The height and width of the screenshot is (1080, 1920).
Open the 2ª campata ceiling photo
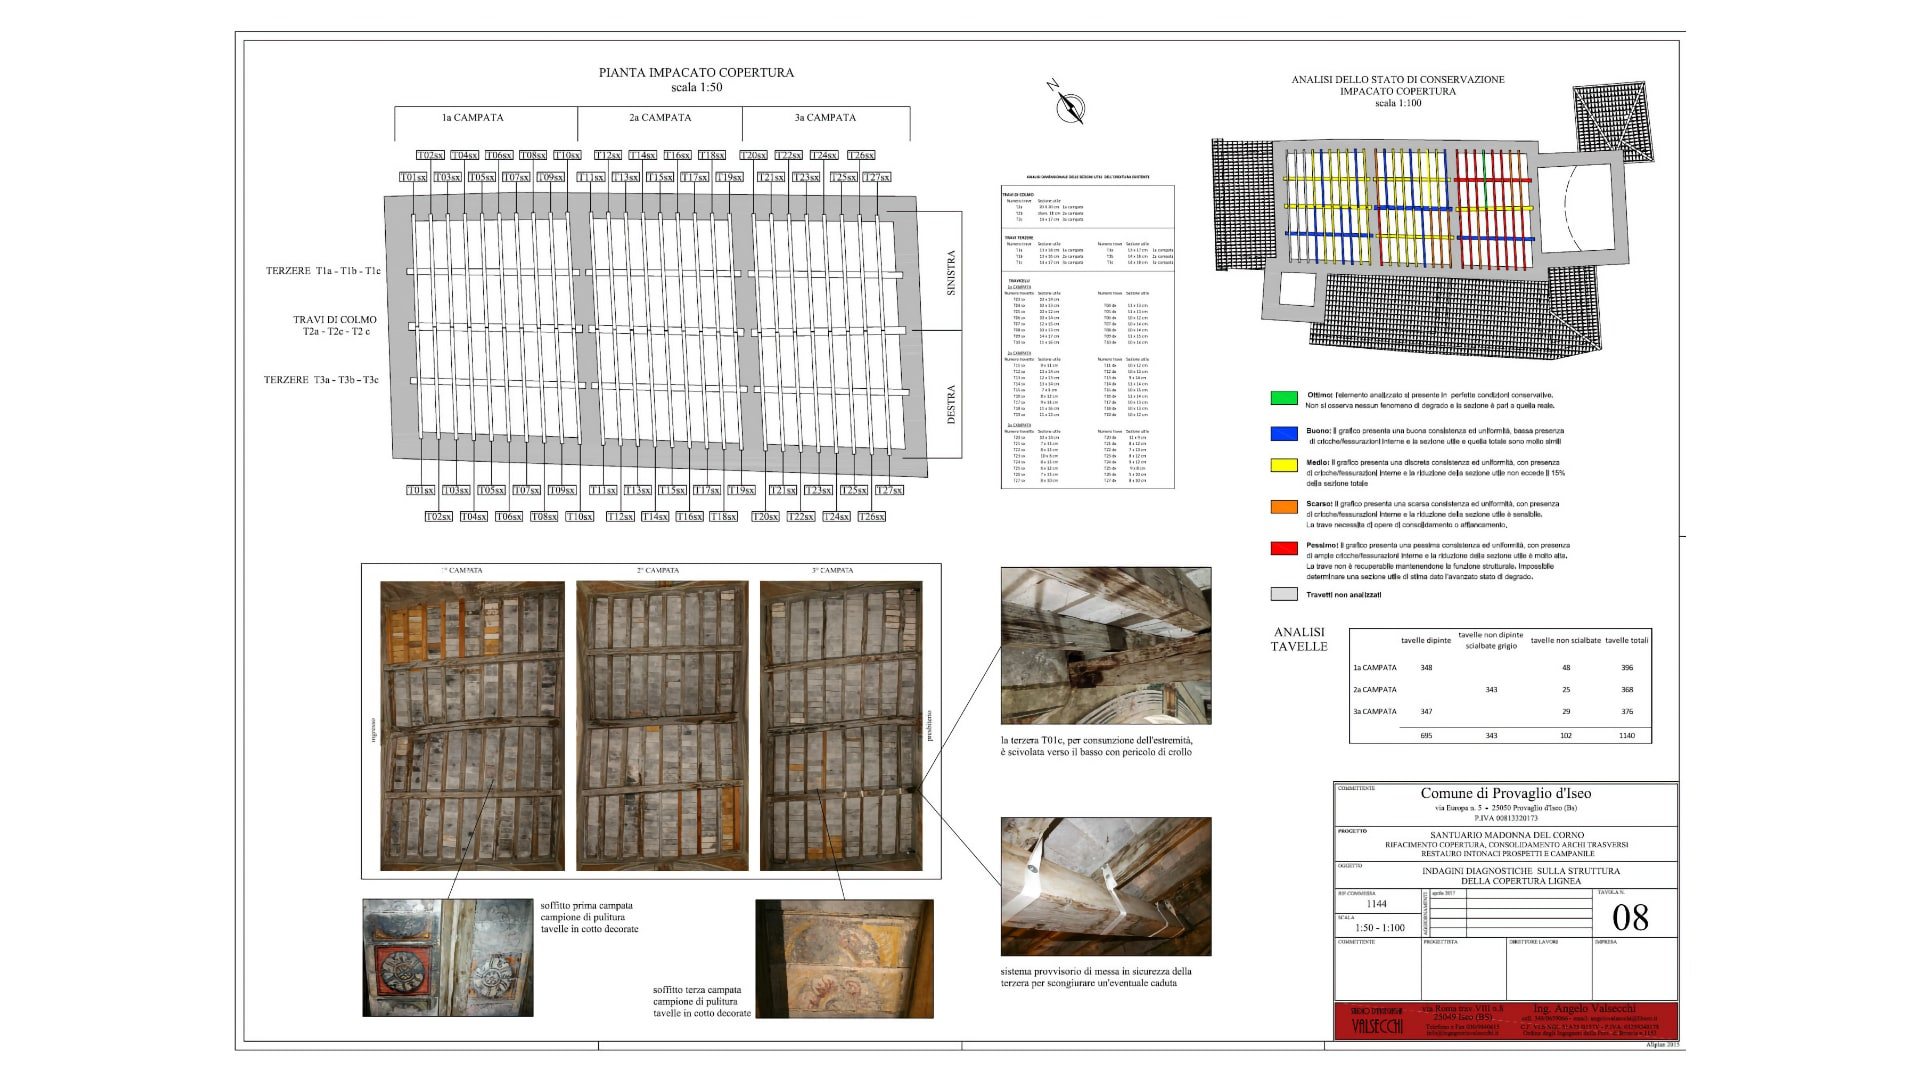tap(662, 726)
